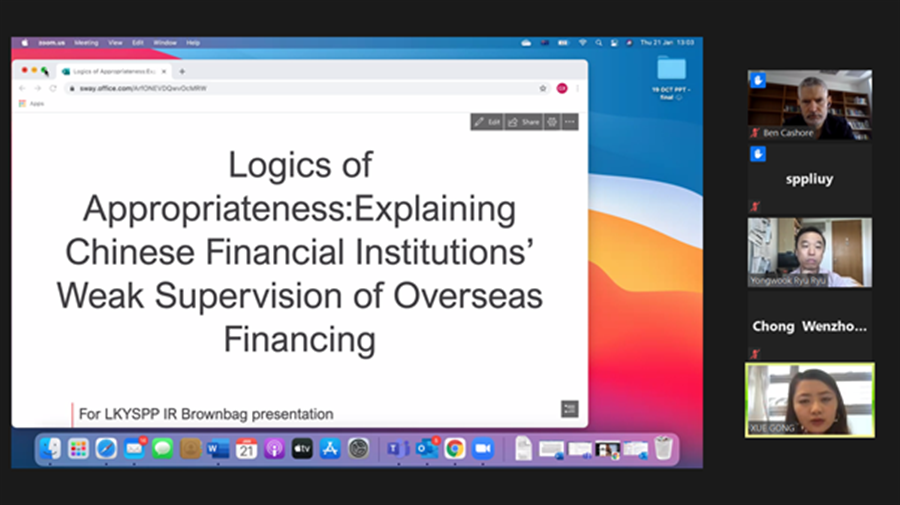
Task: Open the Meeting menu in menu bar
Action: click(86, 43)
